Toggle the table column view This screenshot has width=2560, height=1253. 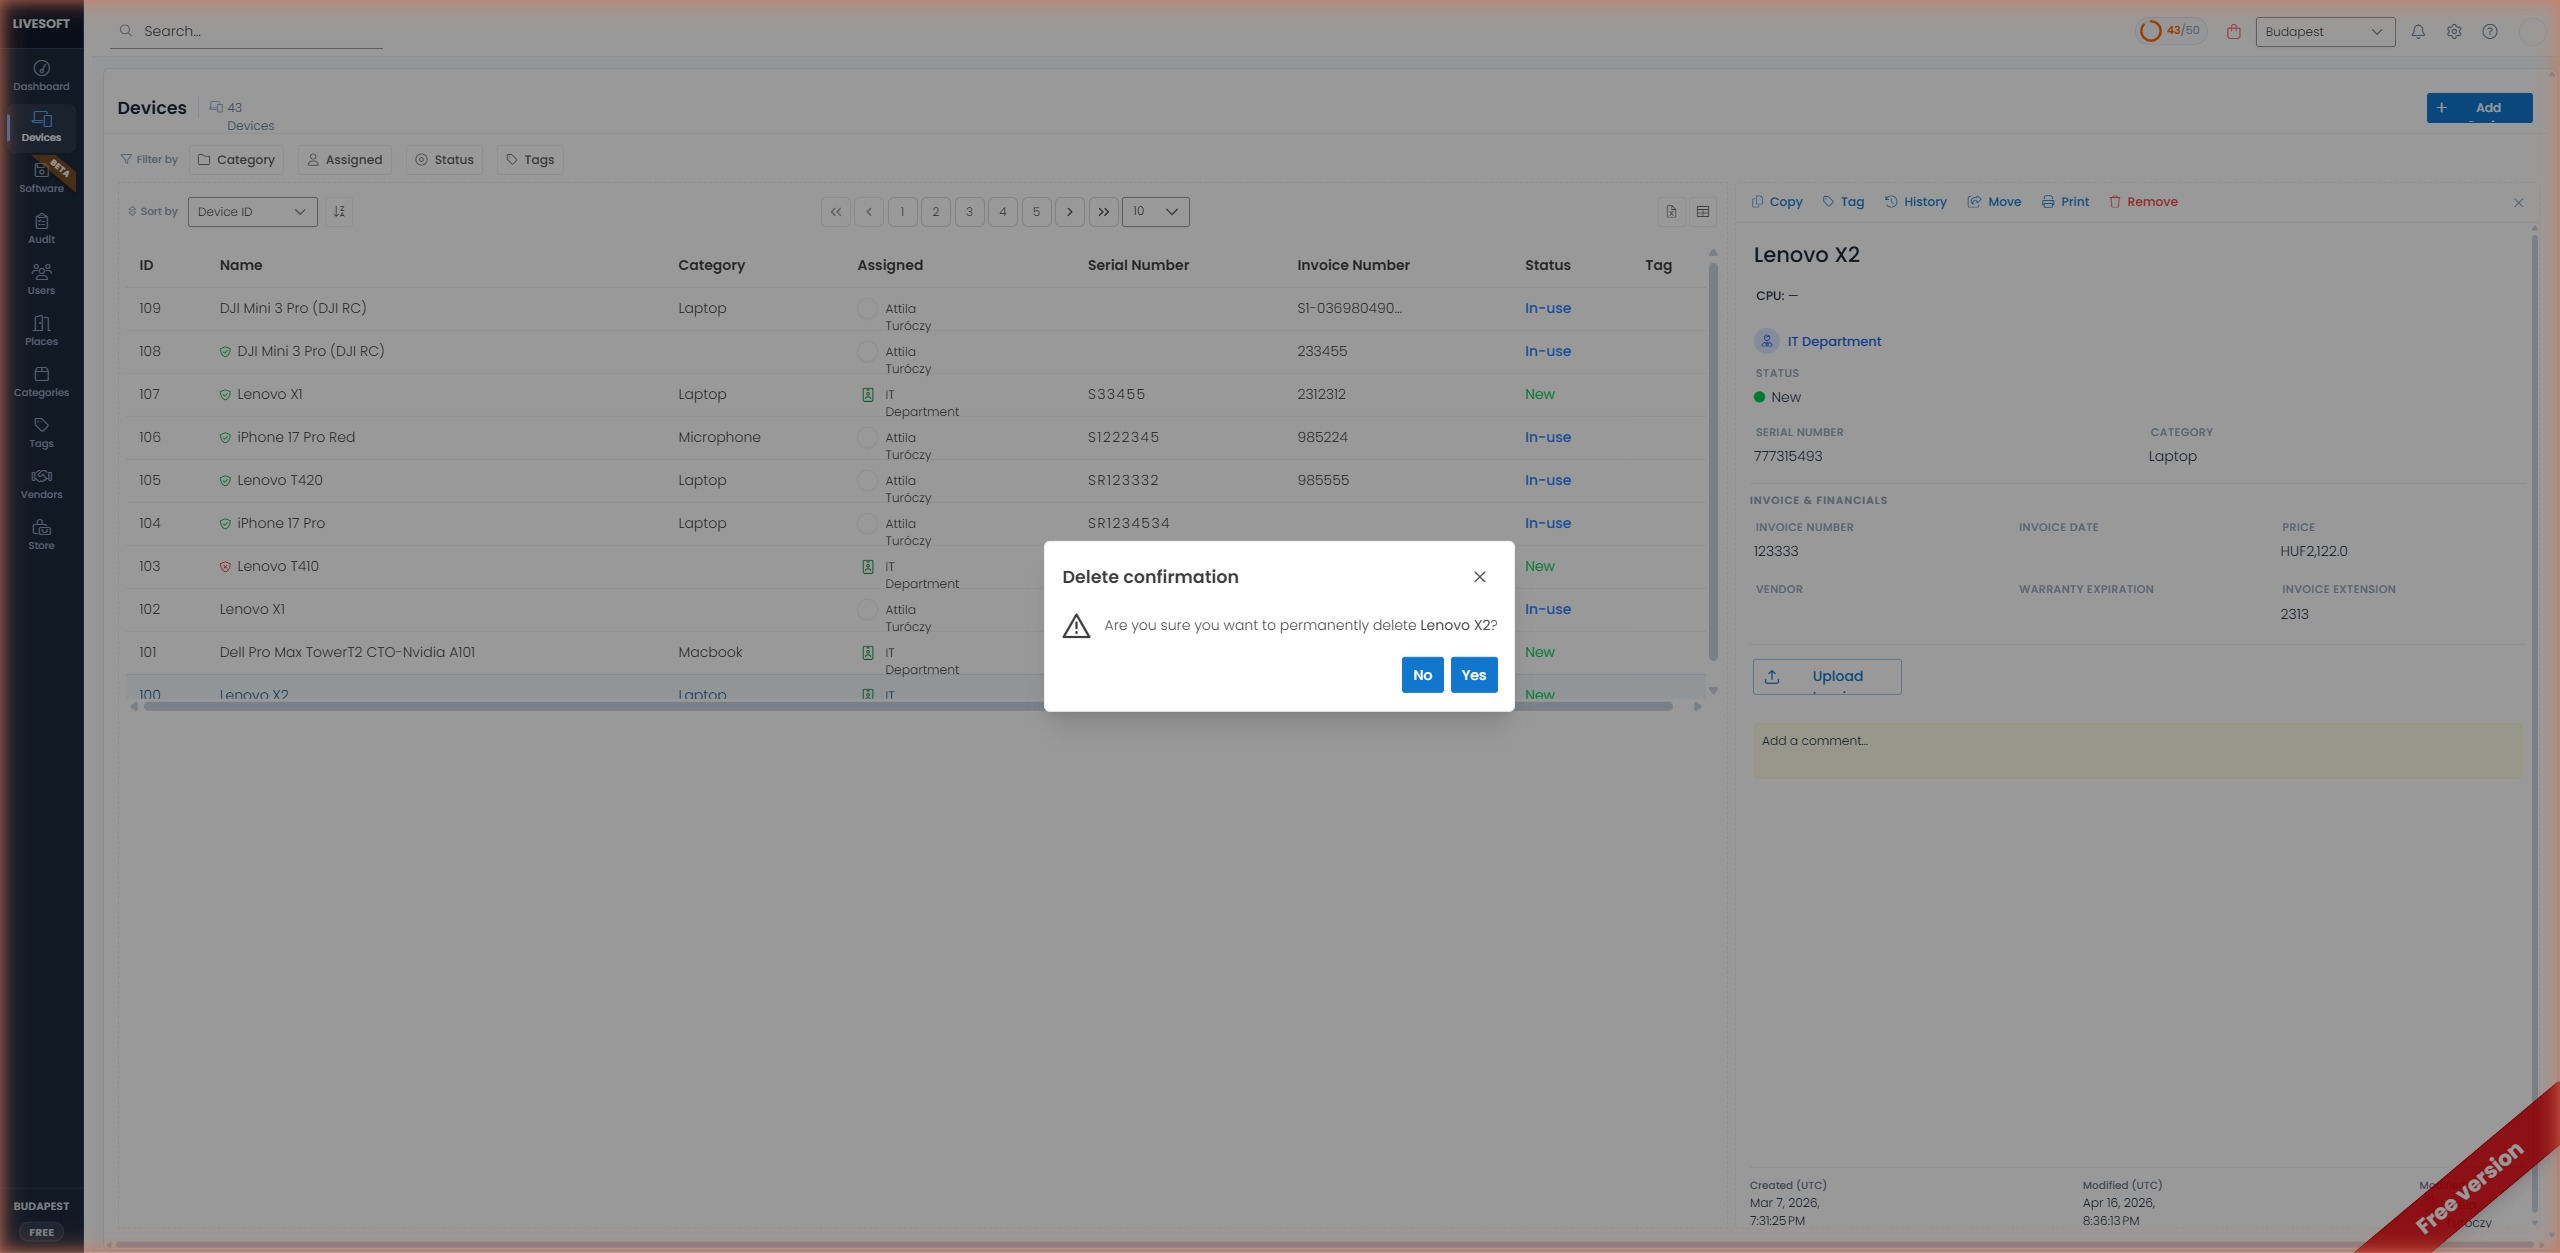(1702, 211)
